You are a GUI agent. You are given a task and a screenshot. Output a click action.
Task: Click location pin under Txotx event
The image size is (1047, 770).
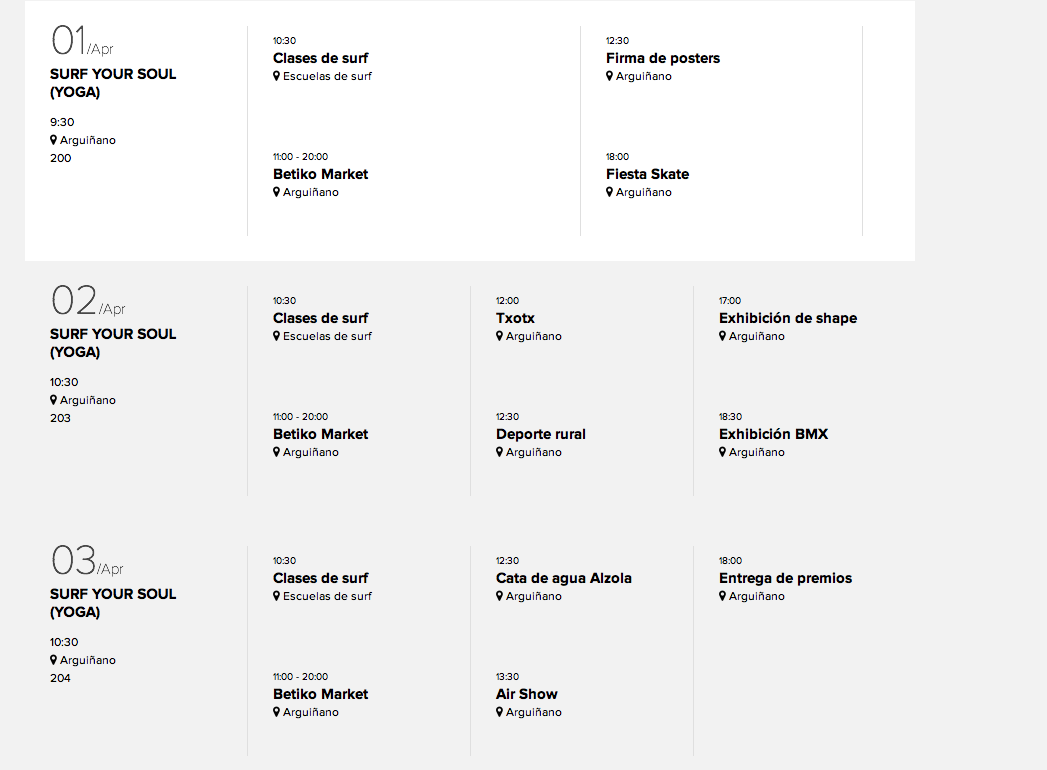coord(499,336)
